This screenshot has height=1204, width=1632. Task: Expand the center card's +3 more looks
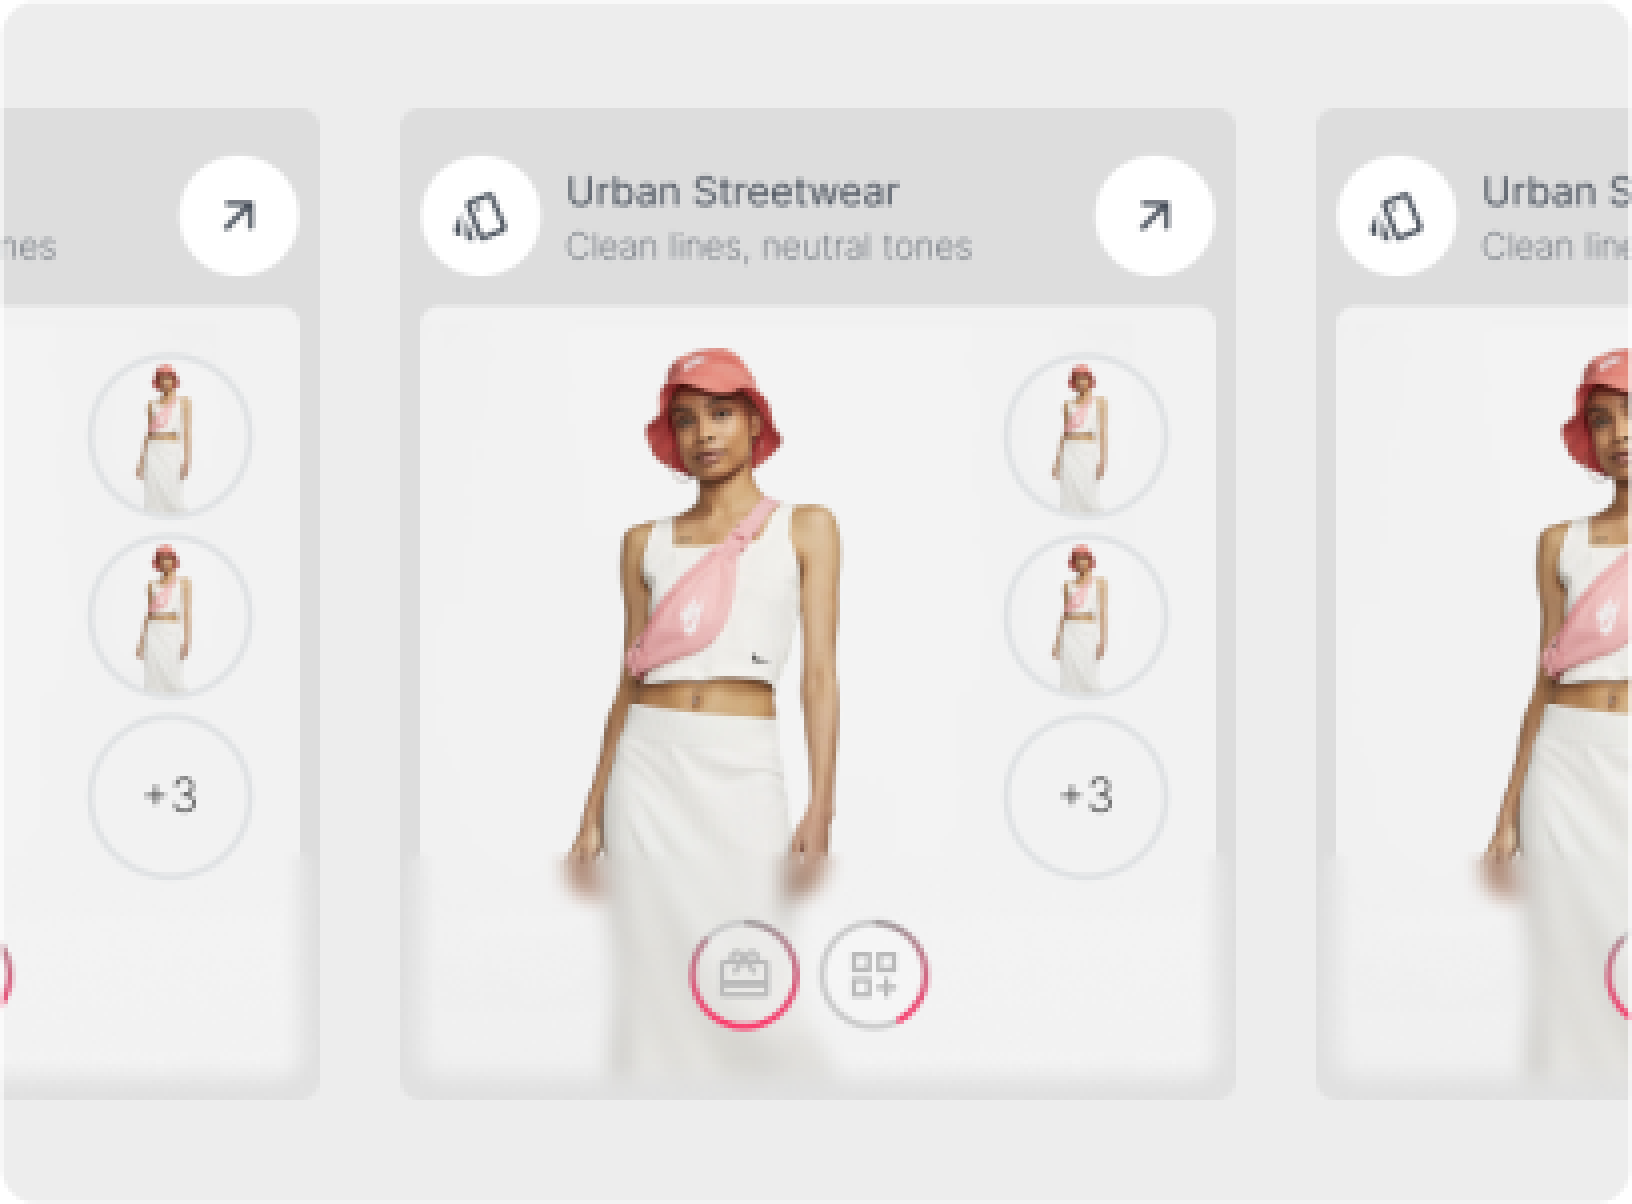click(x=1086, y=796)
